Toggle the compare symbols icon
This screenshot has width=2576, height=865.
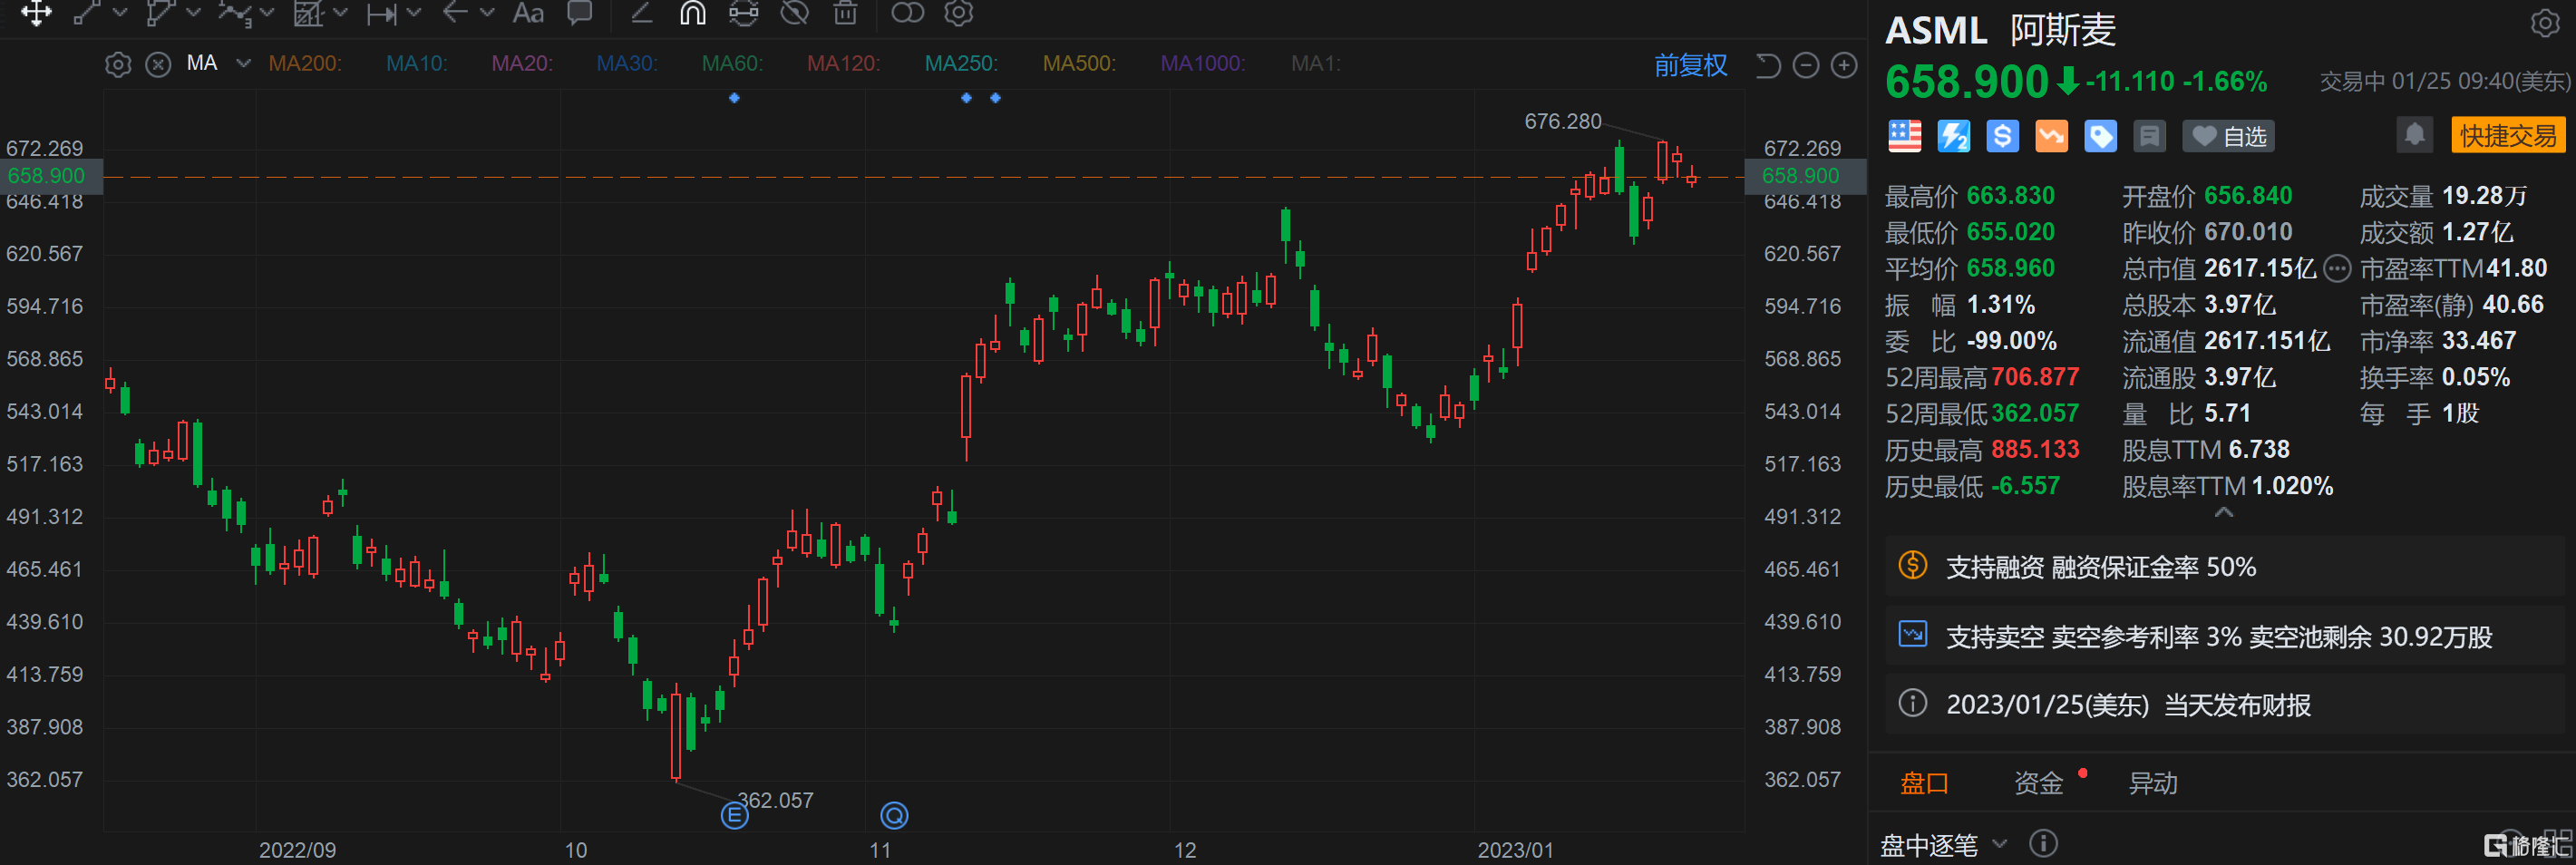(907, 14)
